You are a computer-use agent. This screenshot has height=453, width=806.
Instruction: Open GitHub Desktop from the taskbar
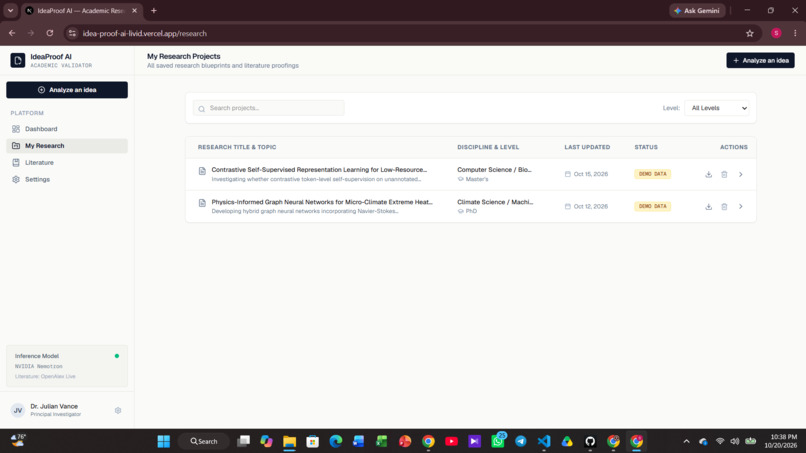[x=590, y=441]
